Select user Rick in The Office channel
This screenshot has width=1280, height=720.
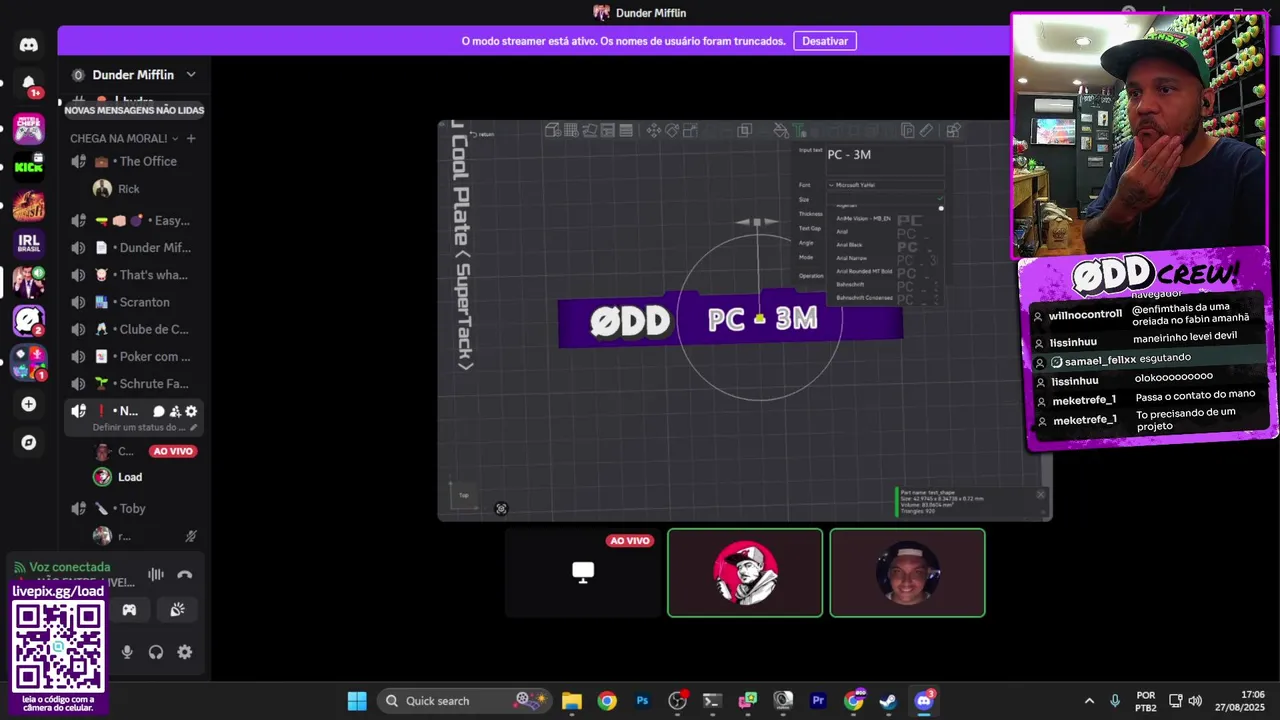pos(128,189)
